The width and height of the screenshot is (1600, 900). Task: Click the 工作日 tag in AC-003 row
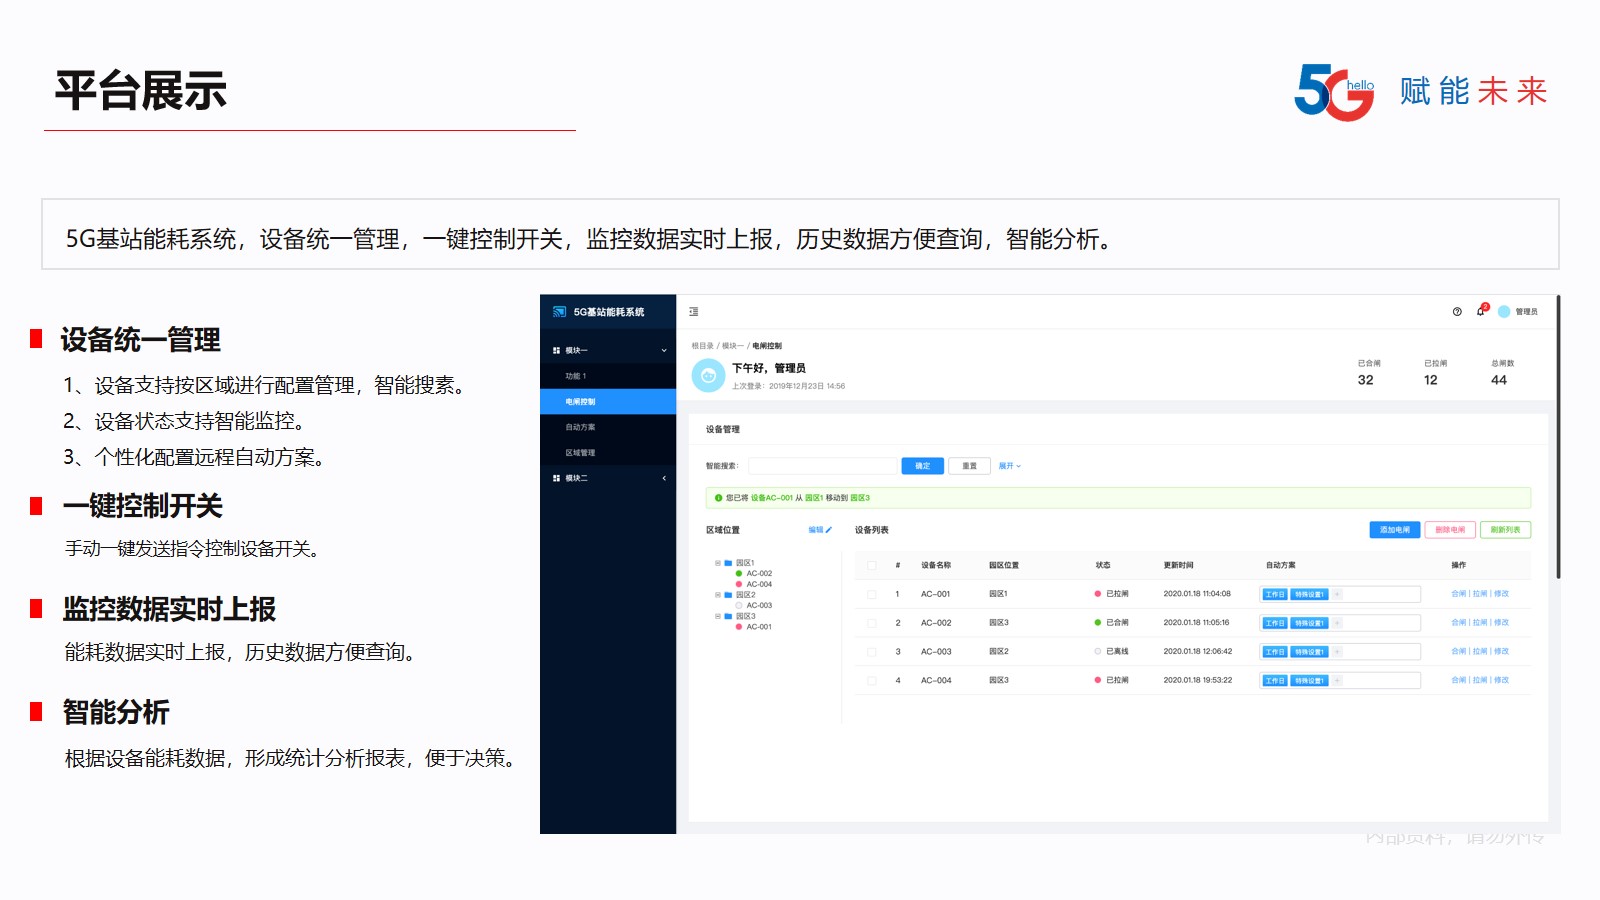pyautogui.click(x=1274, y=652)
